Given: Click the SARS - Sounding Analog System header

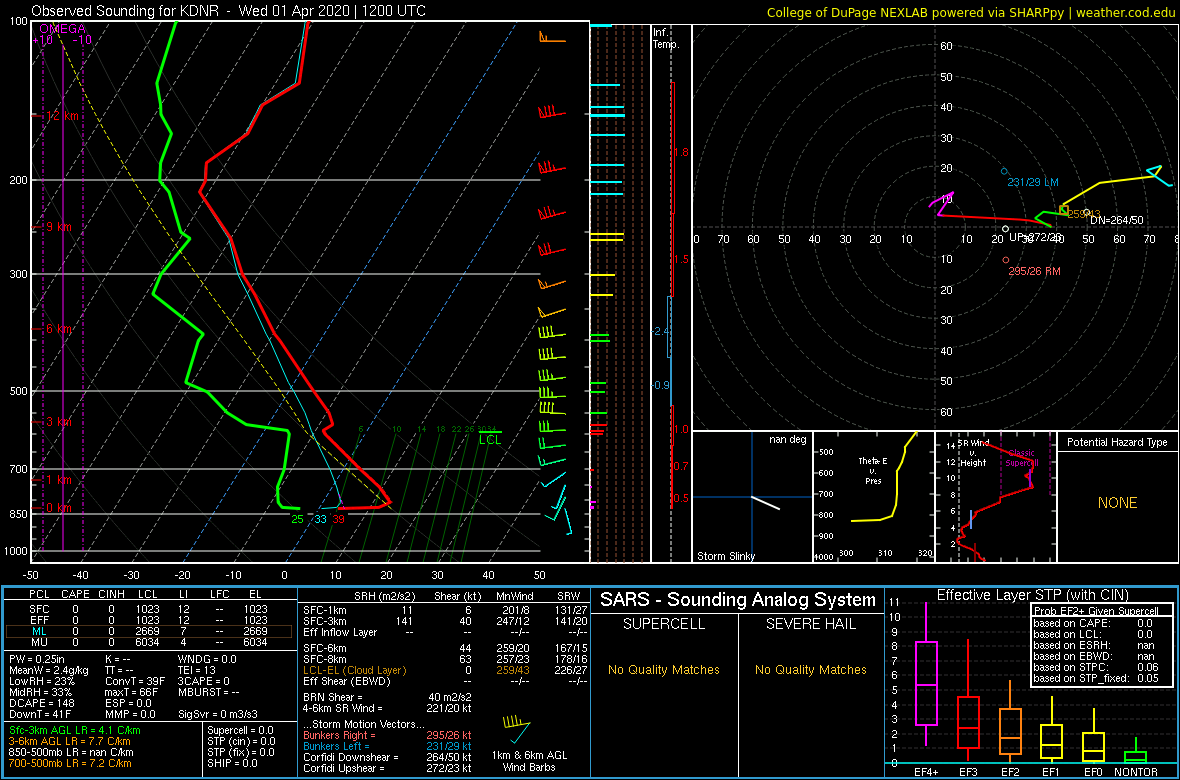Looking at the screenshot, I should pos(738,600).
